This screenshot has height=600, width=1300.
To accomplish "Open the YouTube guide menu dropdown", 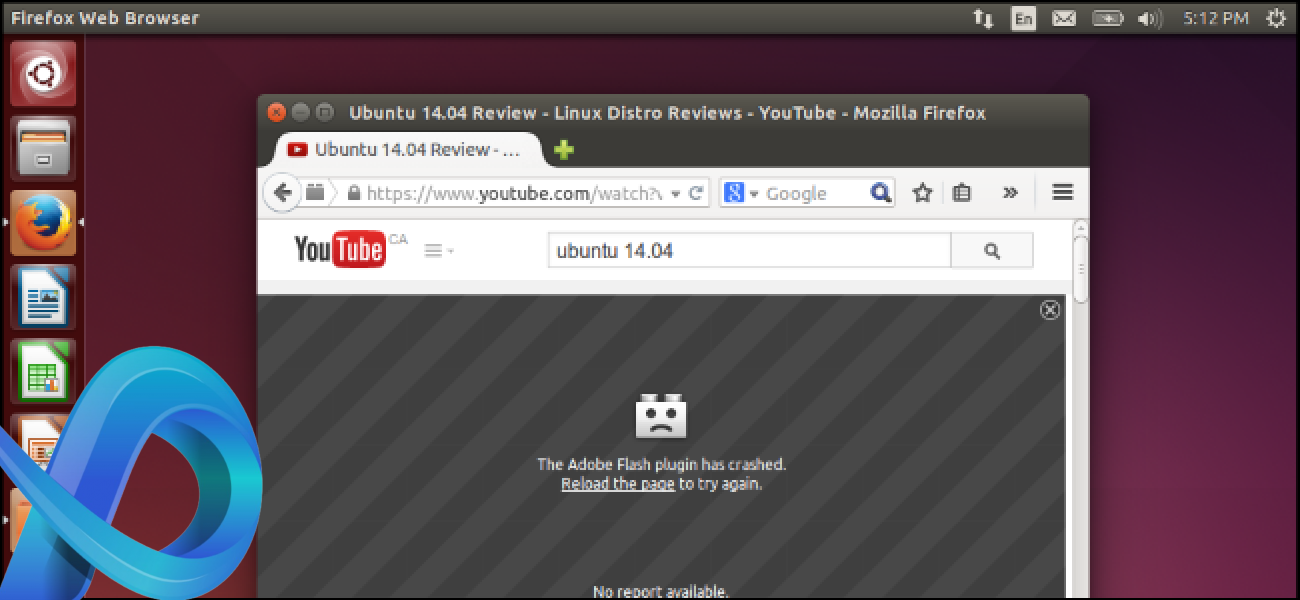I will tap(439, 251).
